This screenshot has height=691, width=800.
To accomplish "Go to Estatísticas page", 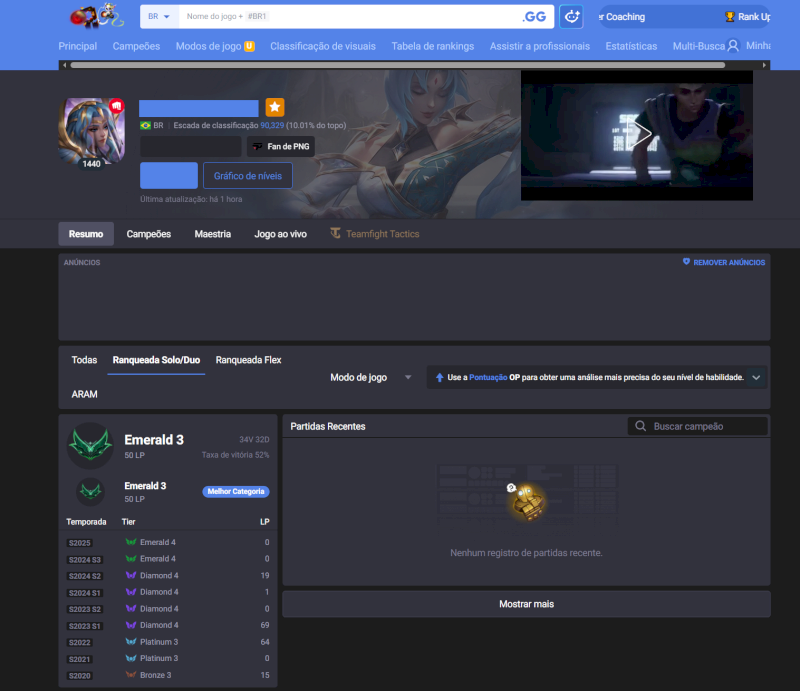I will tap(631, 46).
